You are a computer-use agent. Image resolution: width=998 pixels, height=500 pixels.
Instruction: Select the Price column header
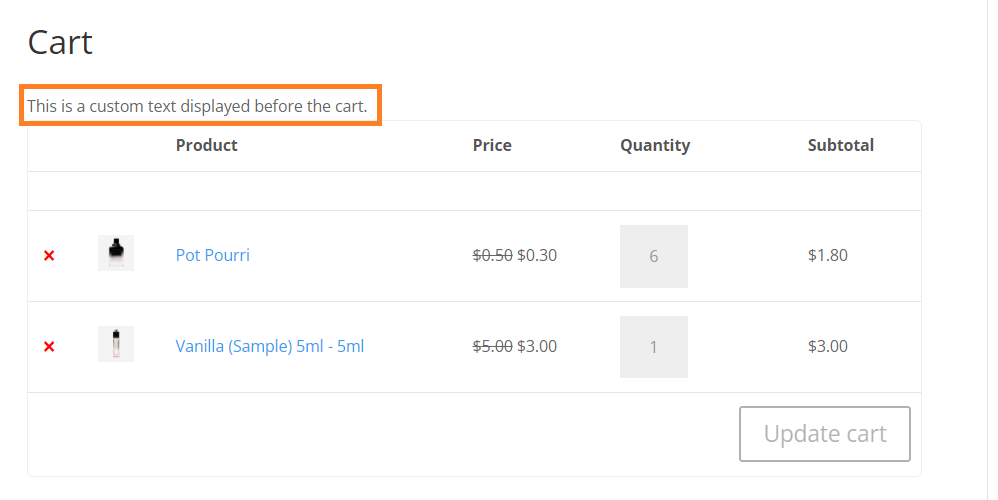(x=492, y=145)
